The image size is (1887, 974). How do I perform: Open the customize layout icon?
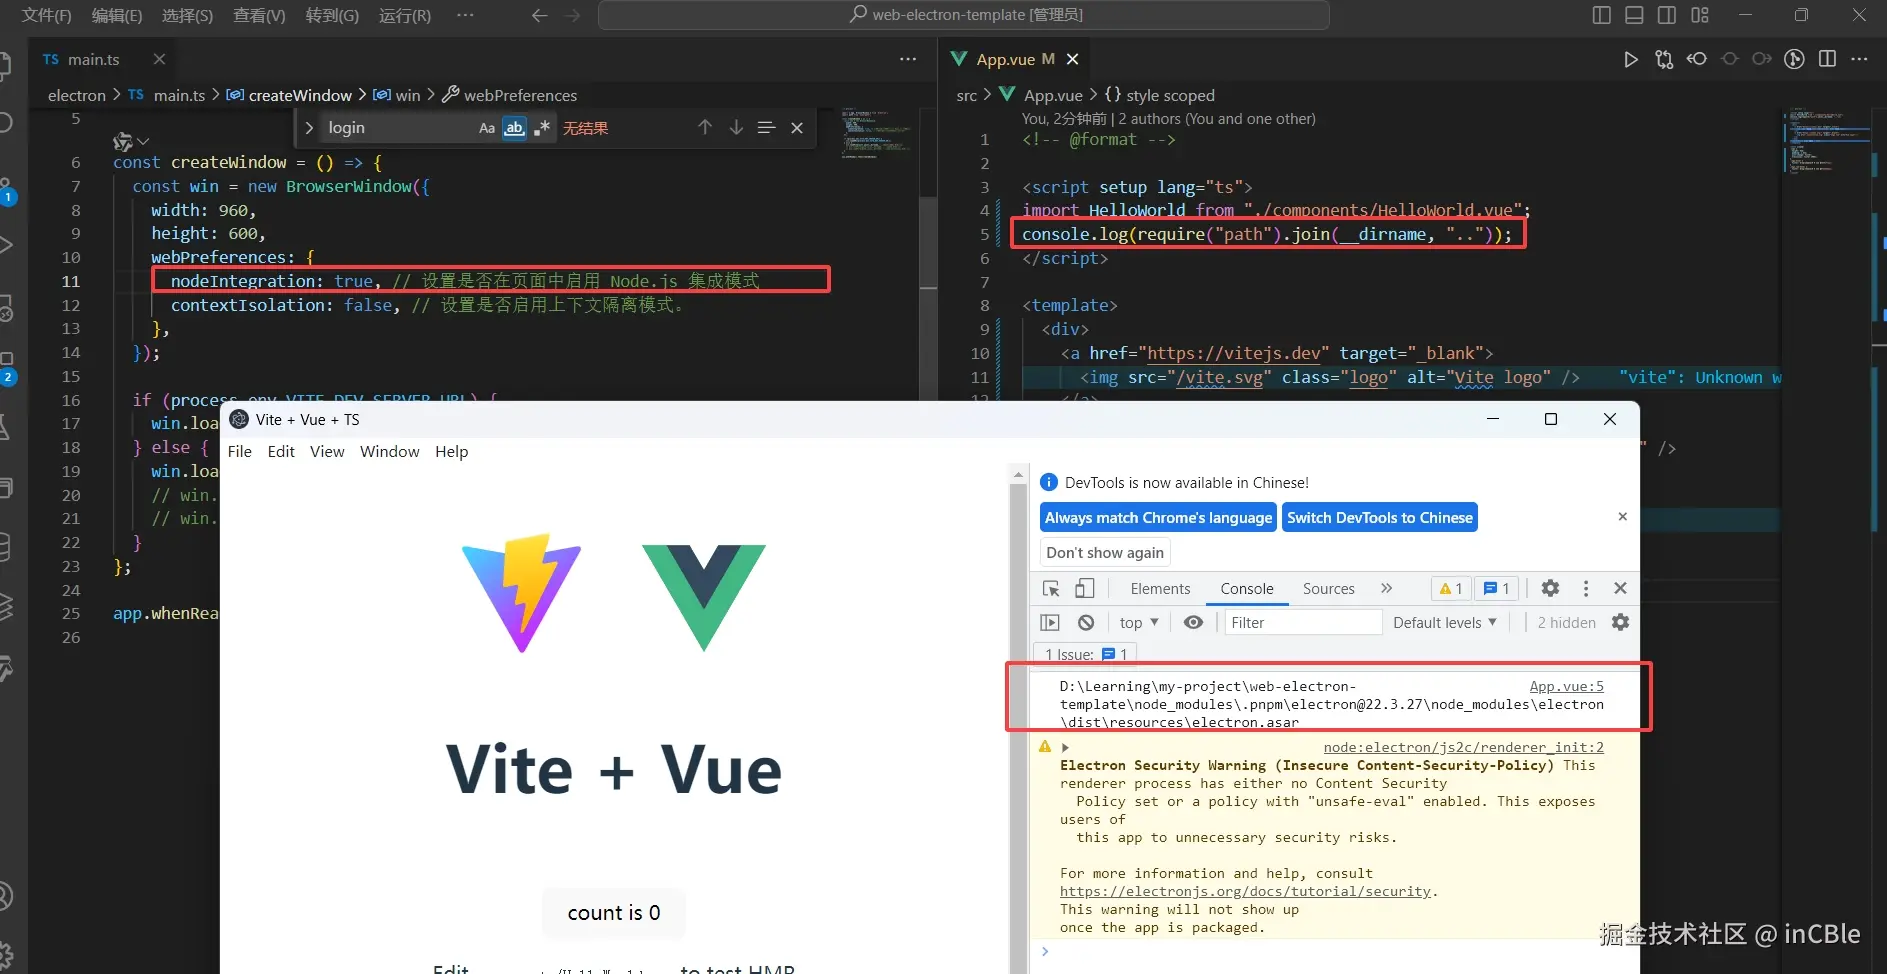(1700, 15)
